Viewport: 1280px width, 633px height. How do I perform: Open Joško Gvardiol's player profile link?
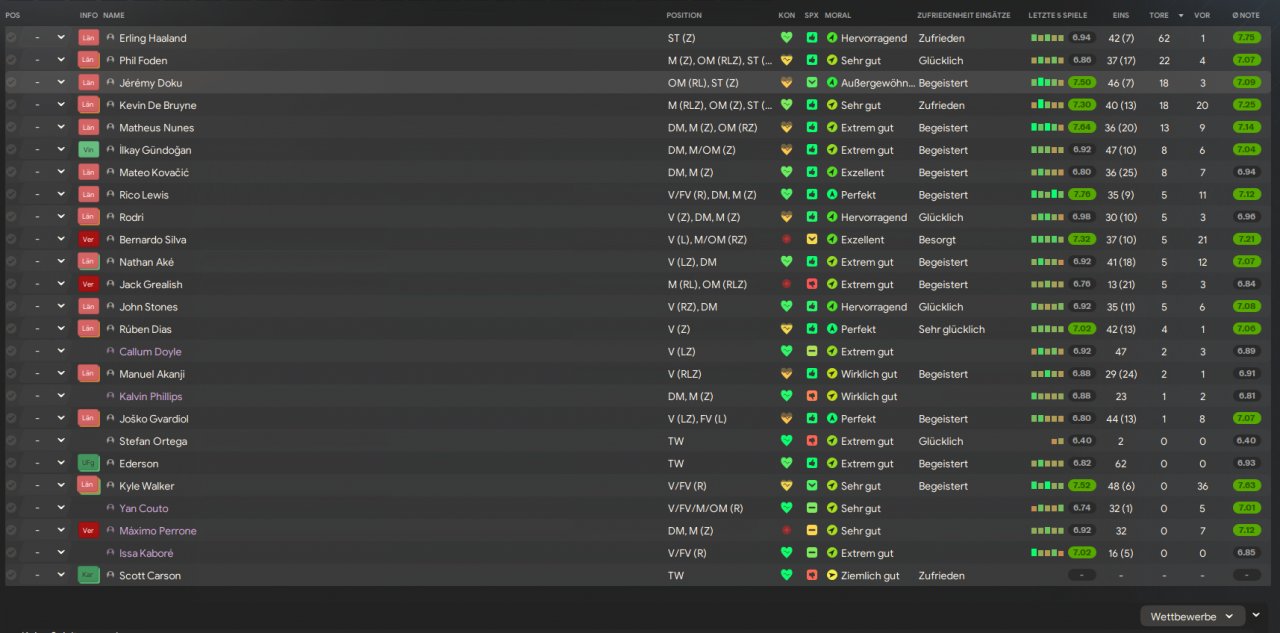coord(153,419)
